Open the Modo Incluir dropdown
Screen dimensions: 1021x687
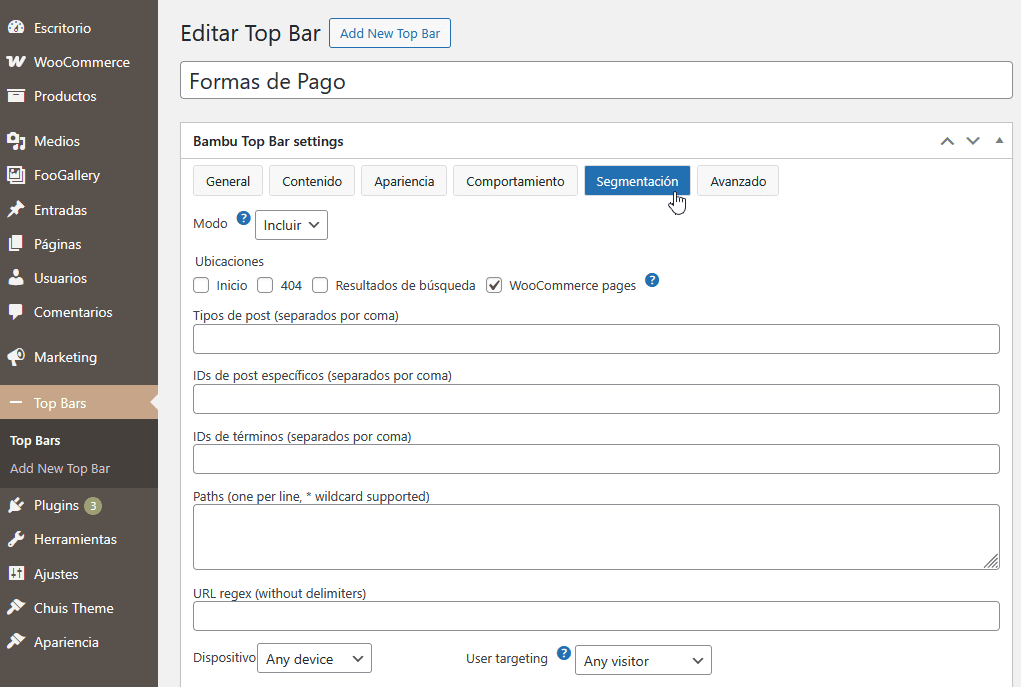(291, 225)
